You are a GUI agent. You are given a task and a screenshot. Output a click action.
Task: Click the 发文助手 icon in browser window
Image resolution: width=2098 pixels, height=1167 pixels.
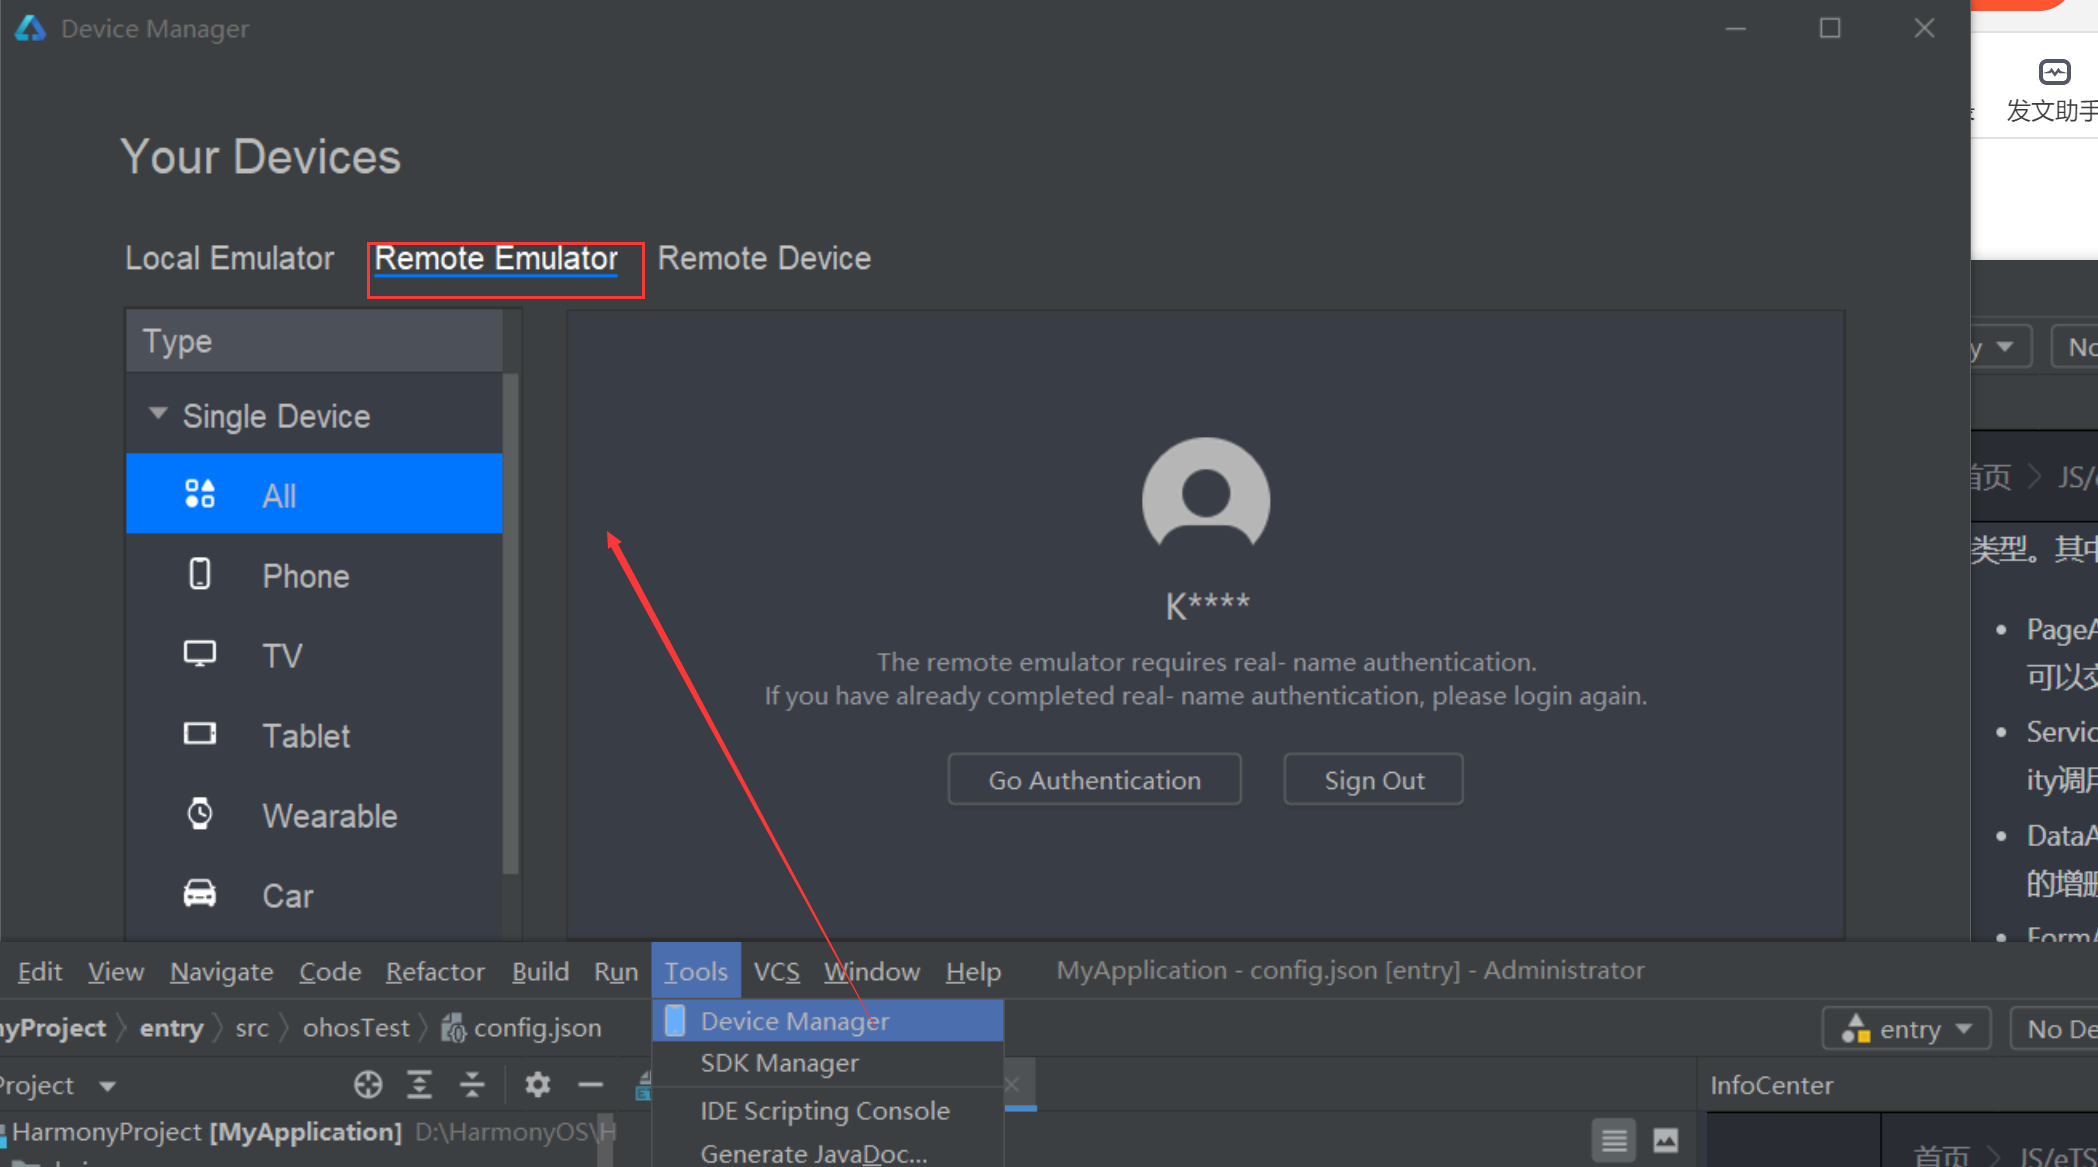point(2055,72)
